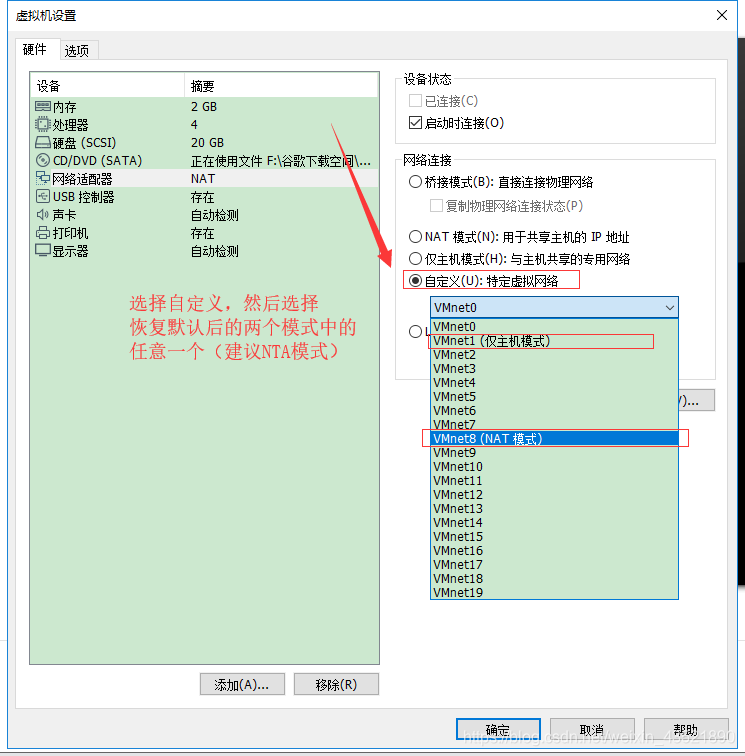Click the 20 GB disk summary value
Image resolution: width=745 pixels, height=756 pixels.
click(x=207, y=143)
